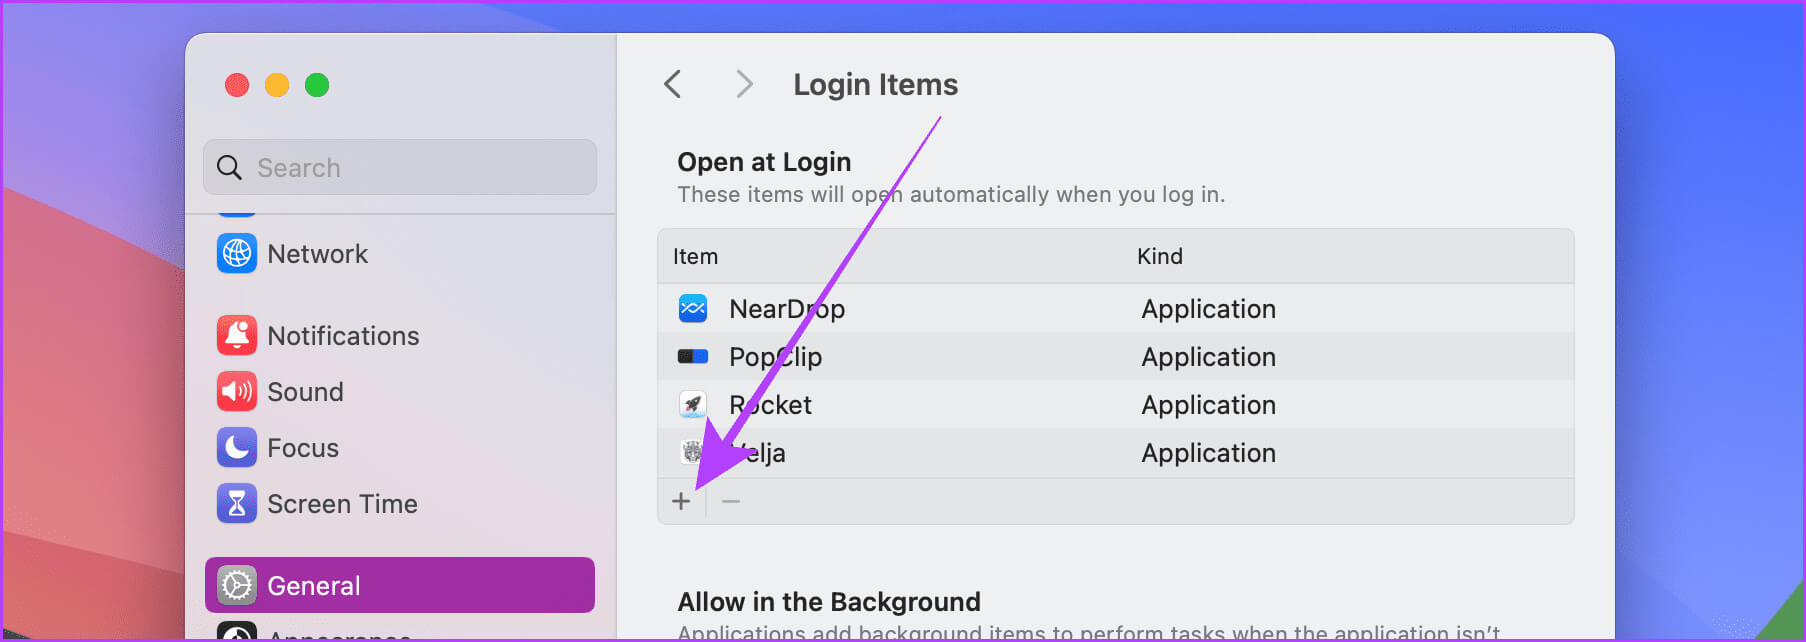Sort by the Item column header

(696, 257)
